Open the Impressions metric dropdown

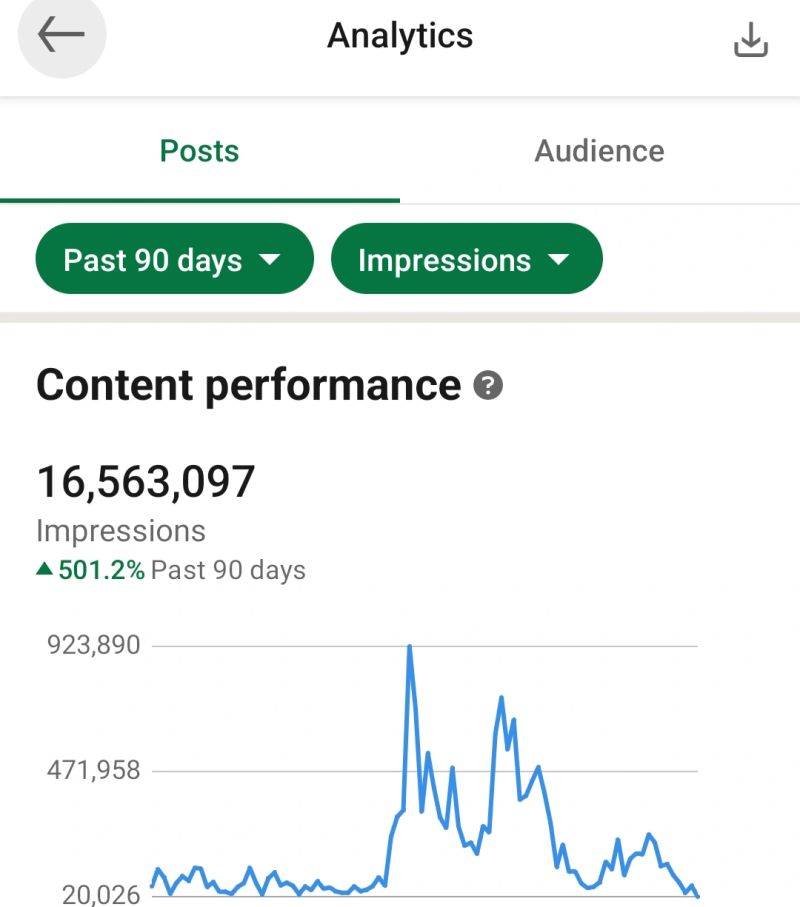(x=466, y=260)
